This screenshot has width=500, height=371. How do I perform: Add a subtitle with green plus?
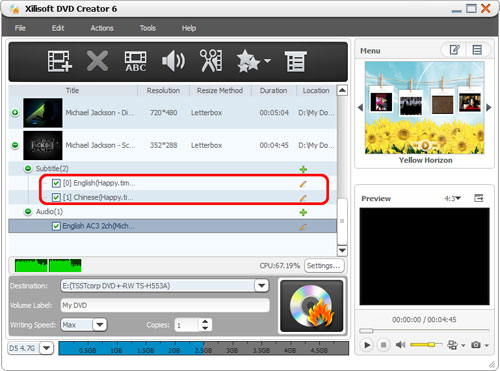tap(303, 169)
